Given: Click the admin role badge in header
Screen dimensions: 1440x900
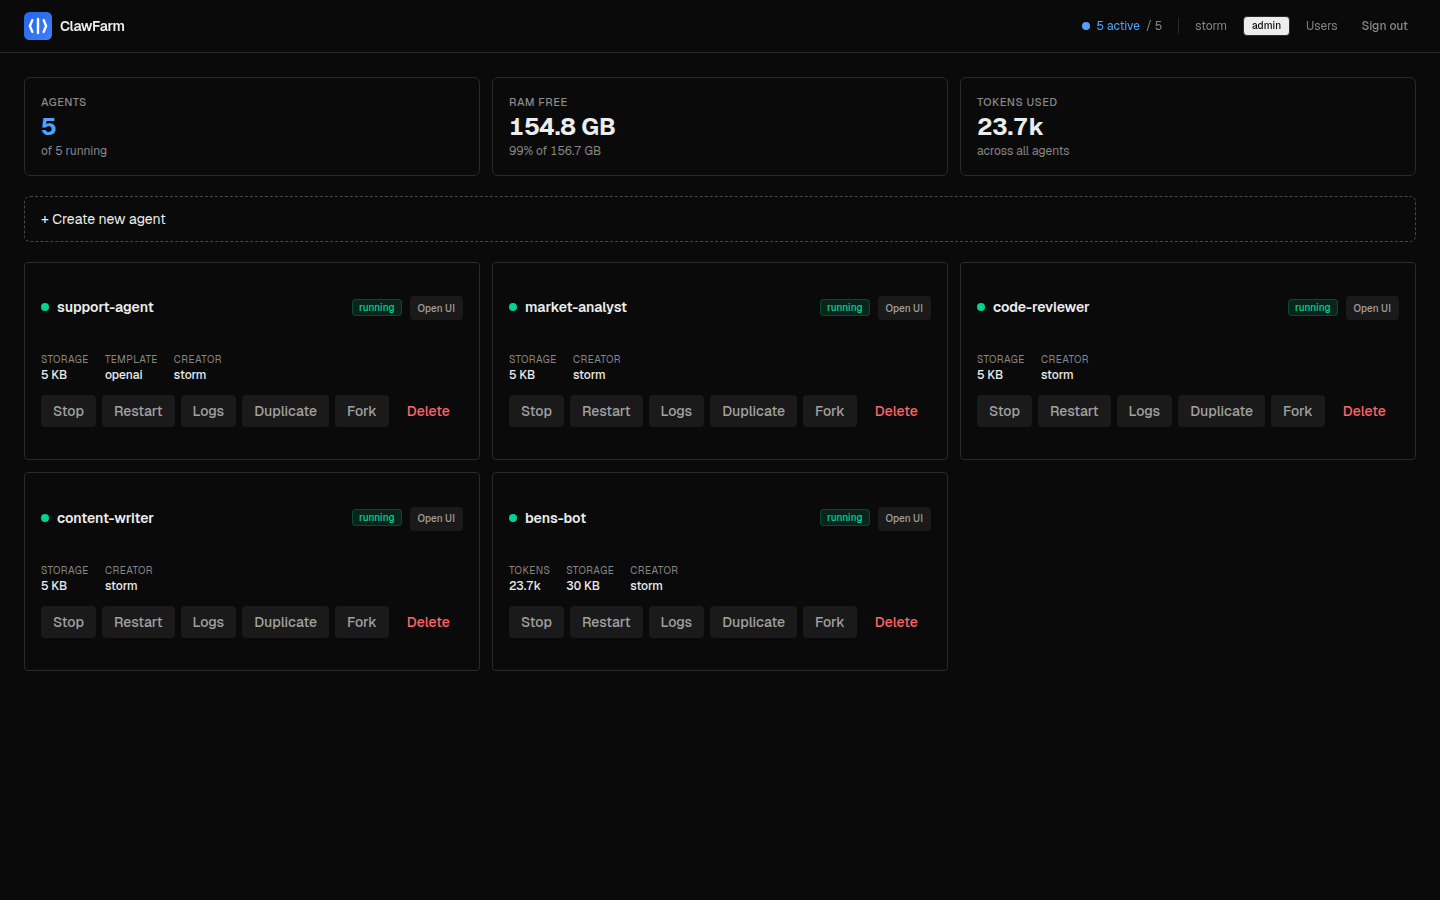Looking at the screenshot, I should pyautogui.click(x=1266, y=26).
